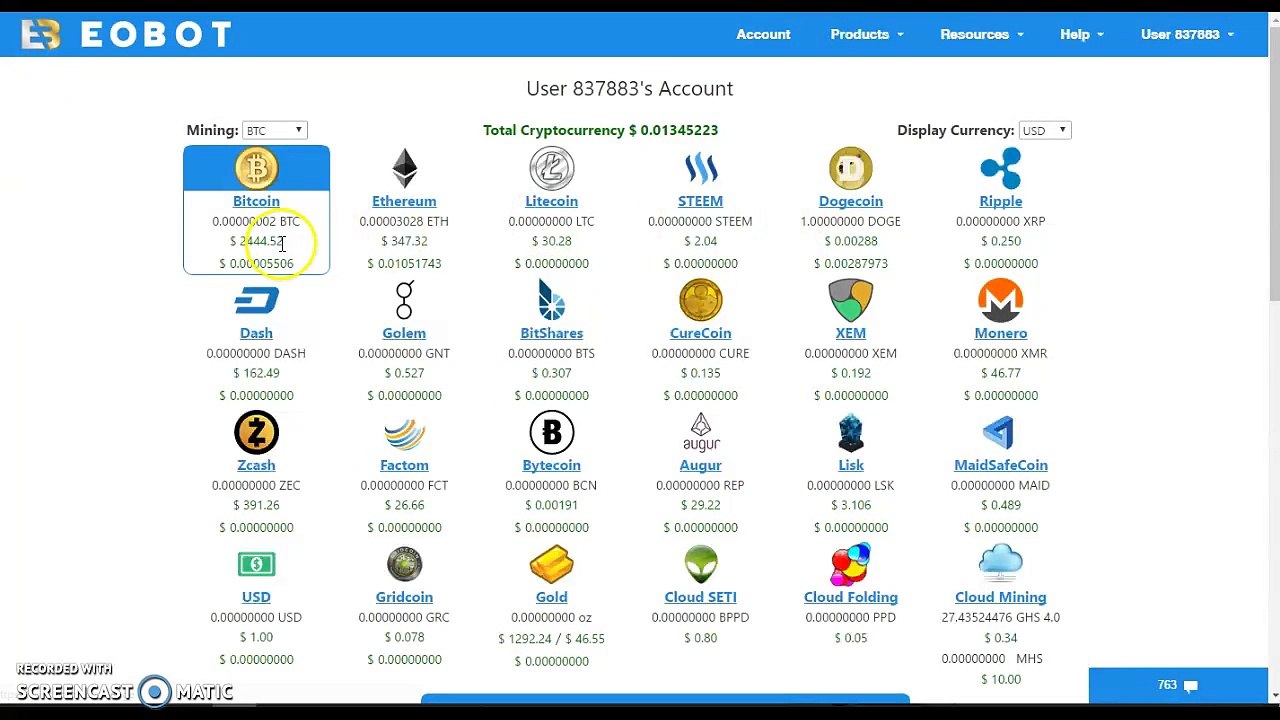Image resolution: width=1280 pixels, height=720 pixels.
Task: Open the Bitcoin link
Action: click(256, 201)
